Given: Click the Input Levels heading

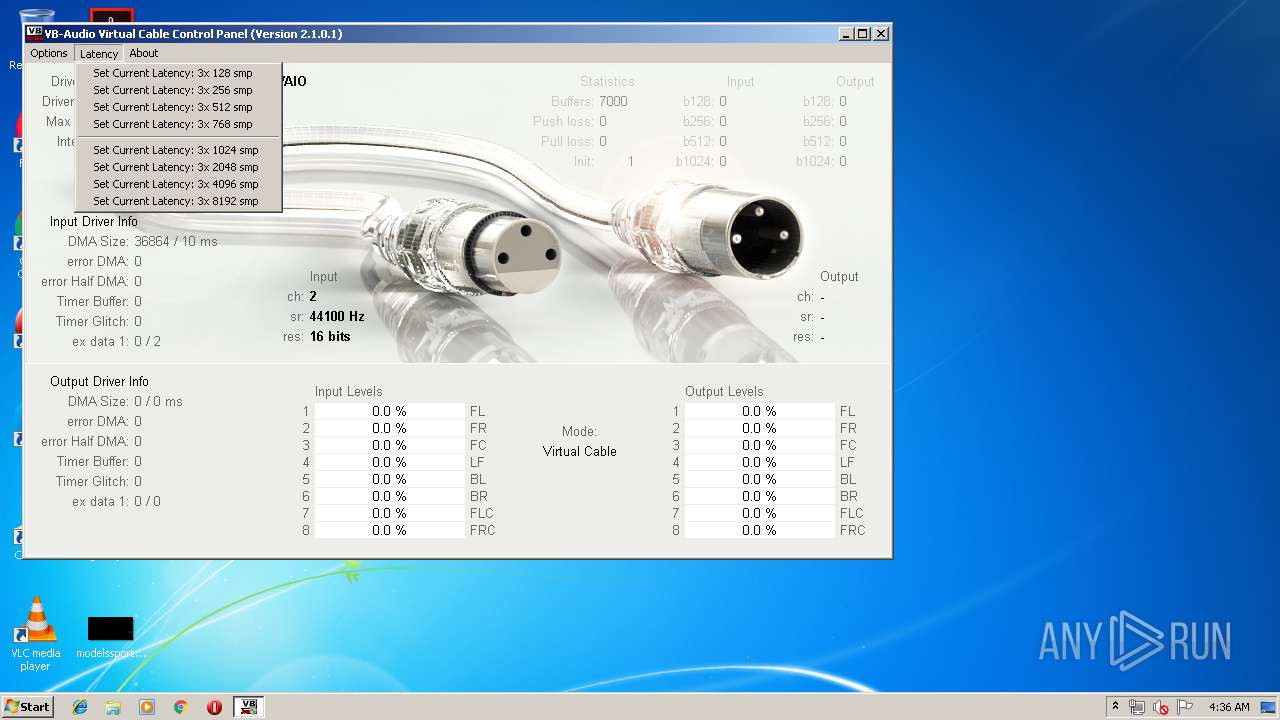Looking at the screenshot, I should click(x=348, y=391).
